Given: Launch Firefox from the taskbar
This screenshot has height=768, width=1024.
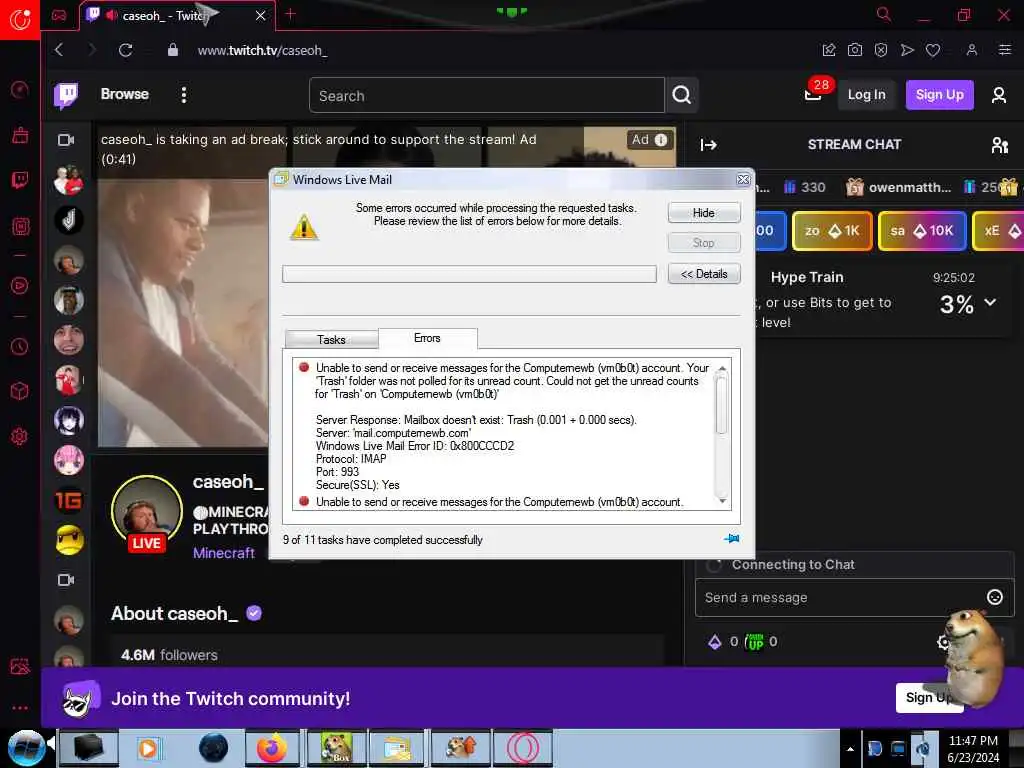Looking at the screenshot, I should click(x=272, y=748).
